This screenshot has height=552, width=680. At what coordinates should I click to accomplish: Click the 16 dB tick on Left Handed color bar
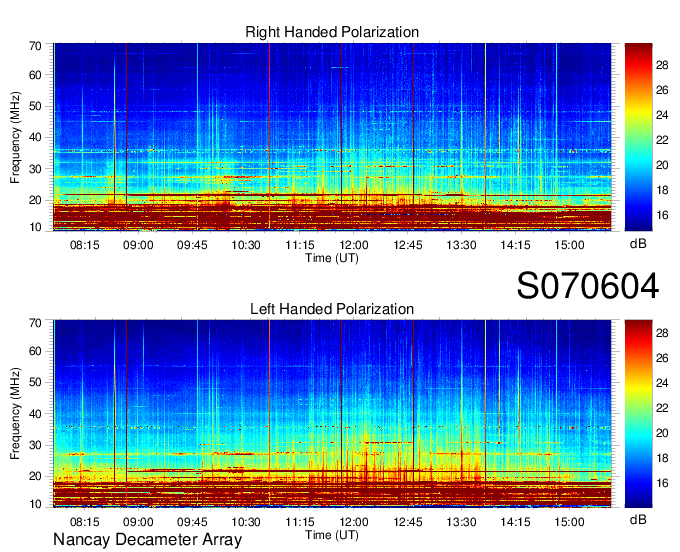[662, 483]
